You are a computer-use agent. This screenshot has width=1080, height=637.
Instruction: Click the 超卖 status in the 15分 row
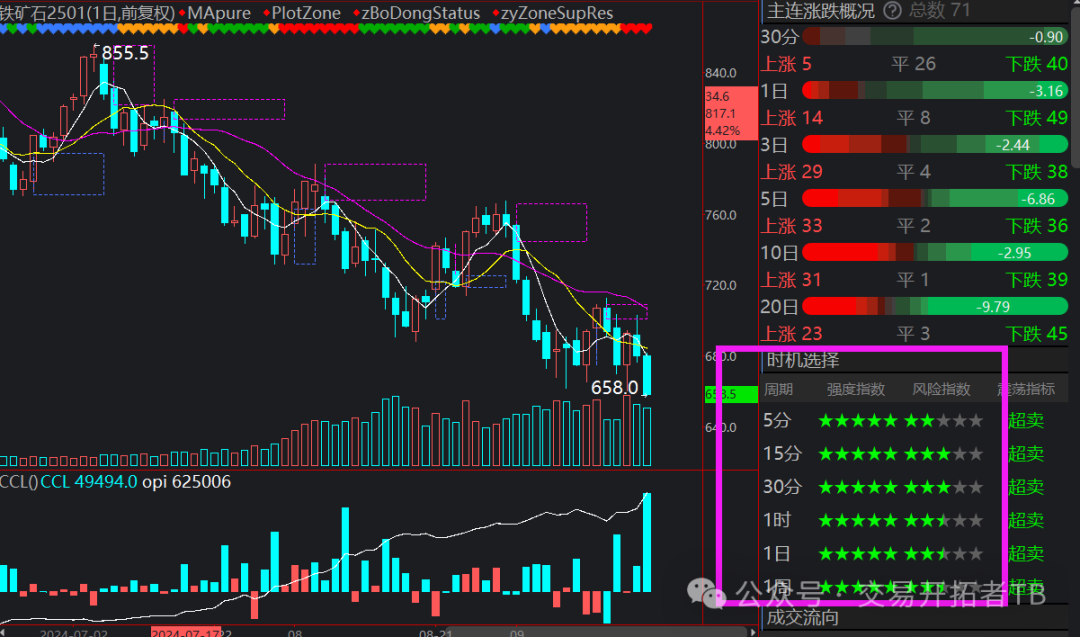1026,454
